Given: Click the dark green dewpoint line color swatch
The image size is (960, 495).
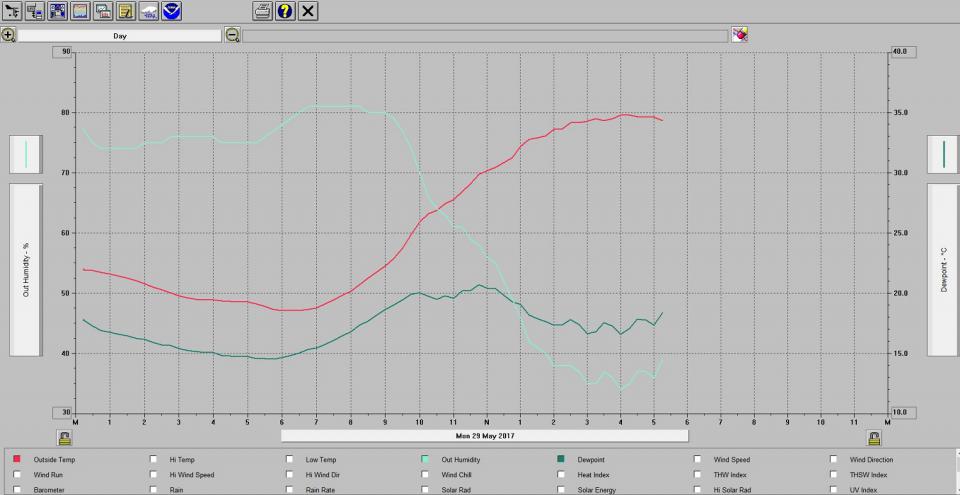Looking at the screenshot, I should [x=943, y=154].
